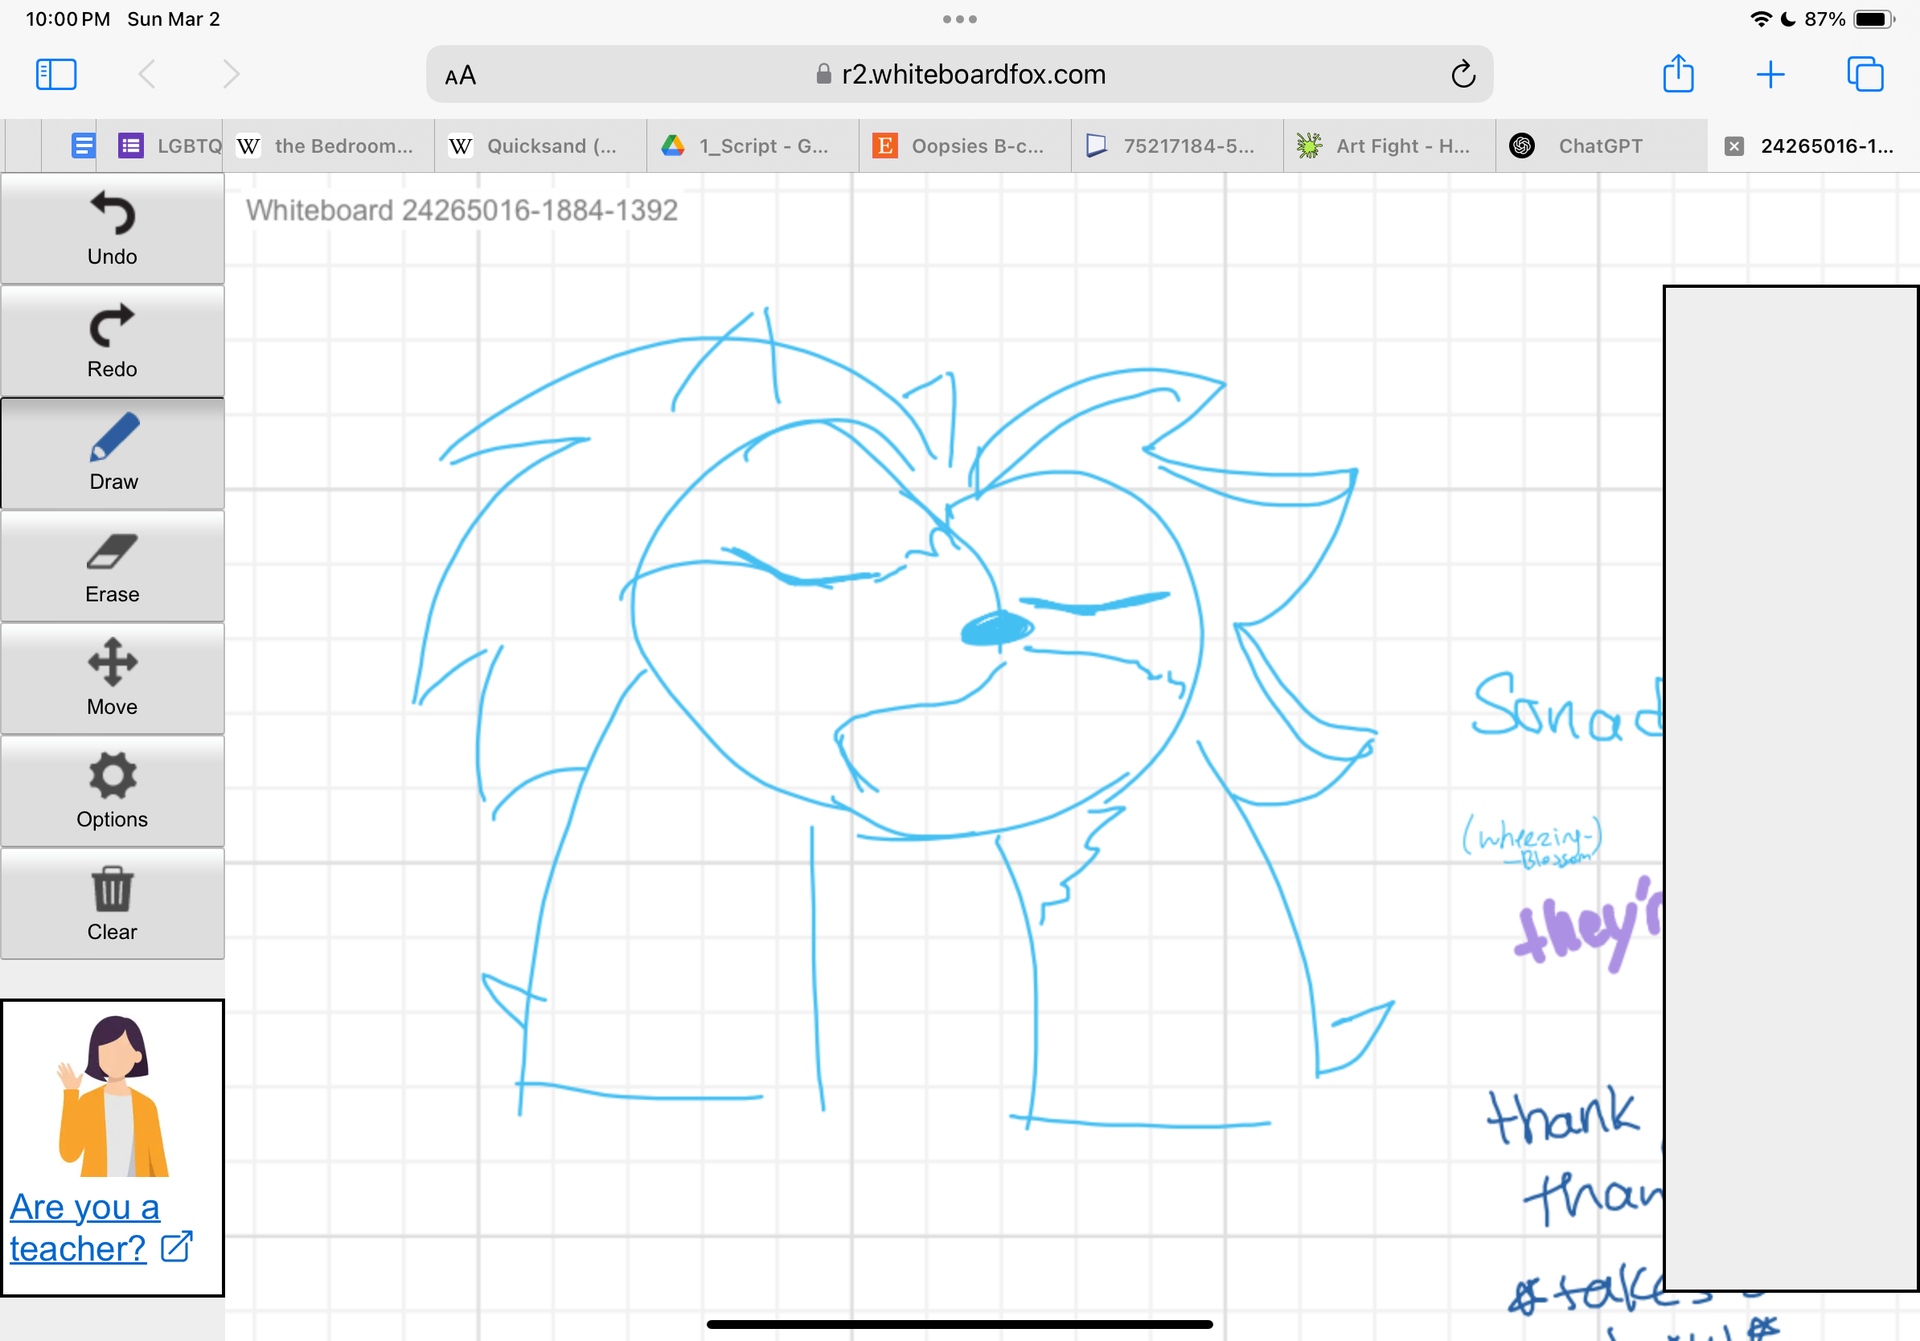Tap the Safari share icon
Viewport: 1920px width, 1341px height.
(x=1677, y=74)
